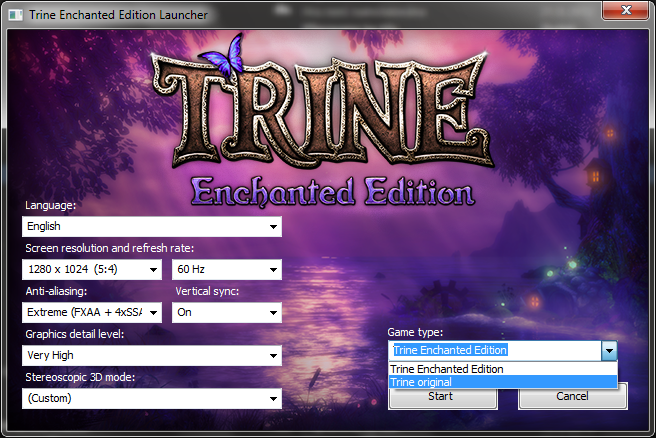Open the Anti-aliasing dropdown showing Extreme
This screenshot has height=438, width=656.
coord(92,312)
